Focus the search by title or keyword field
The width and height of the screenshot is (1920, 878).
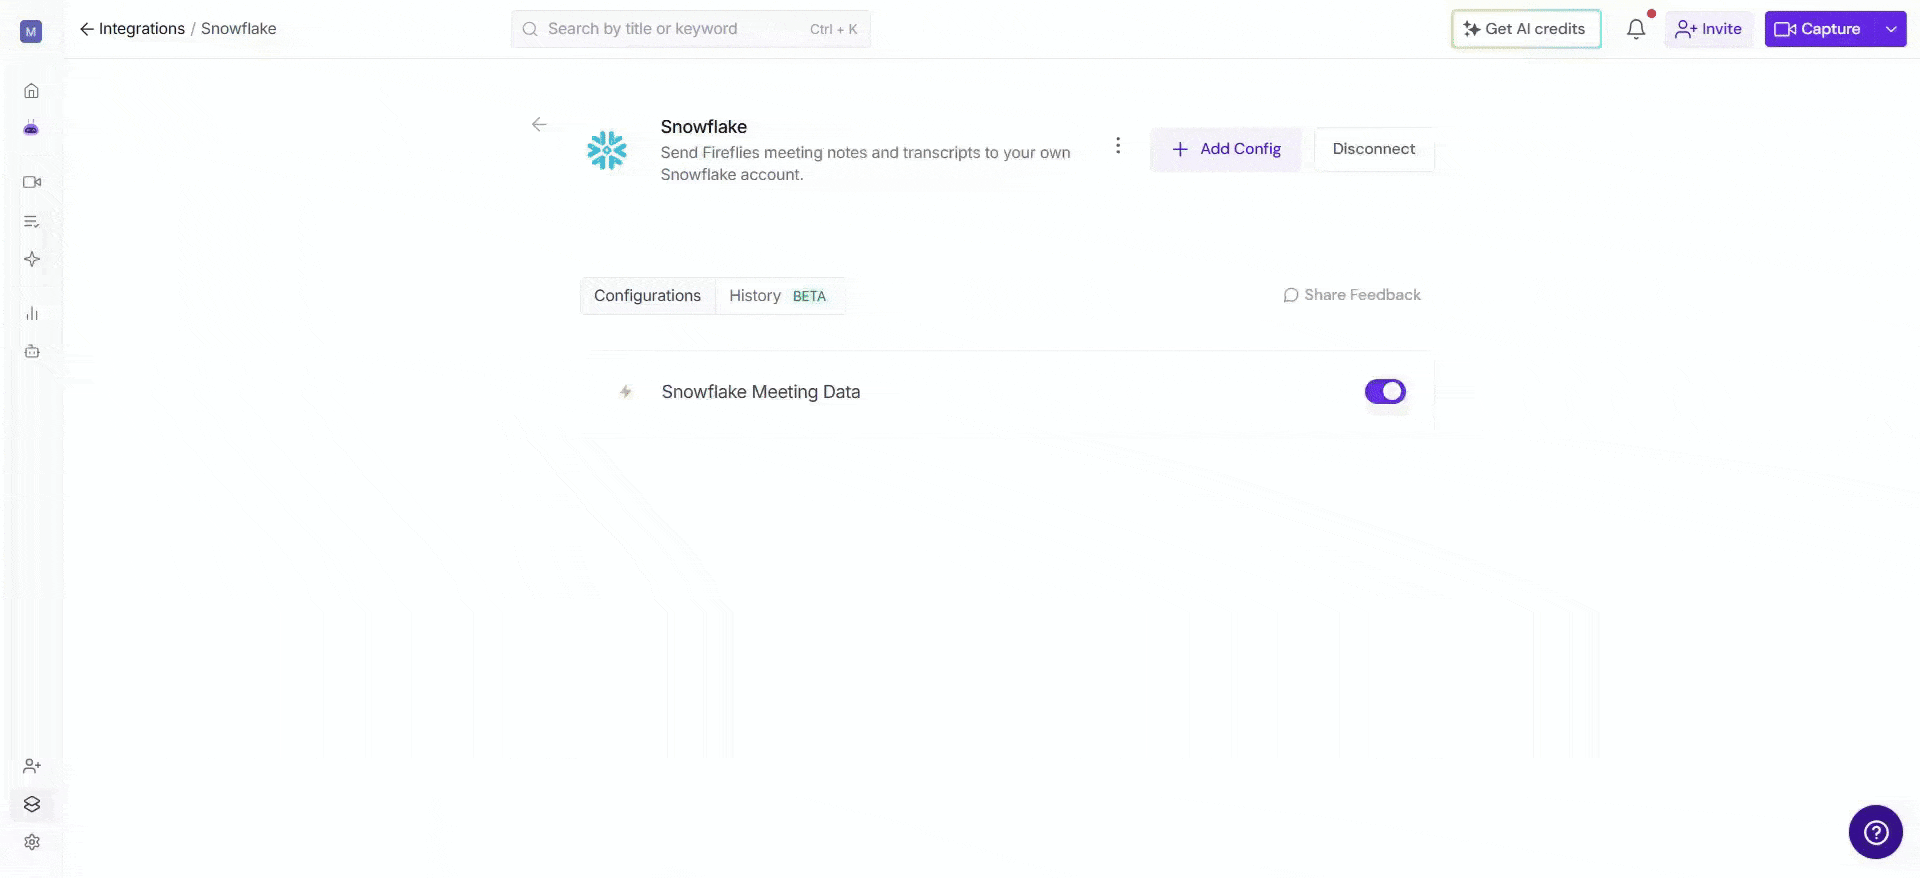tap(691, 29)
